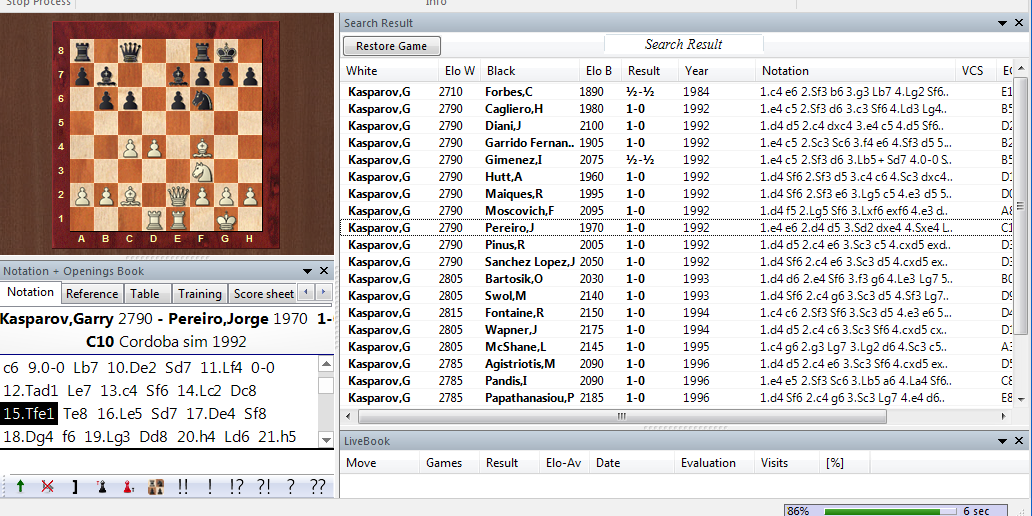Open Notation + Openings Book panel dropdown arrow
The image size is (1032, 516).
307,271
